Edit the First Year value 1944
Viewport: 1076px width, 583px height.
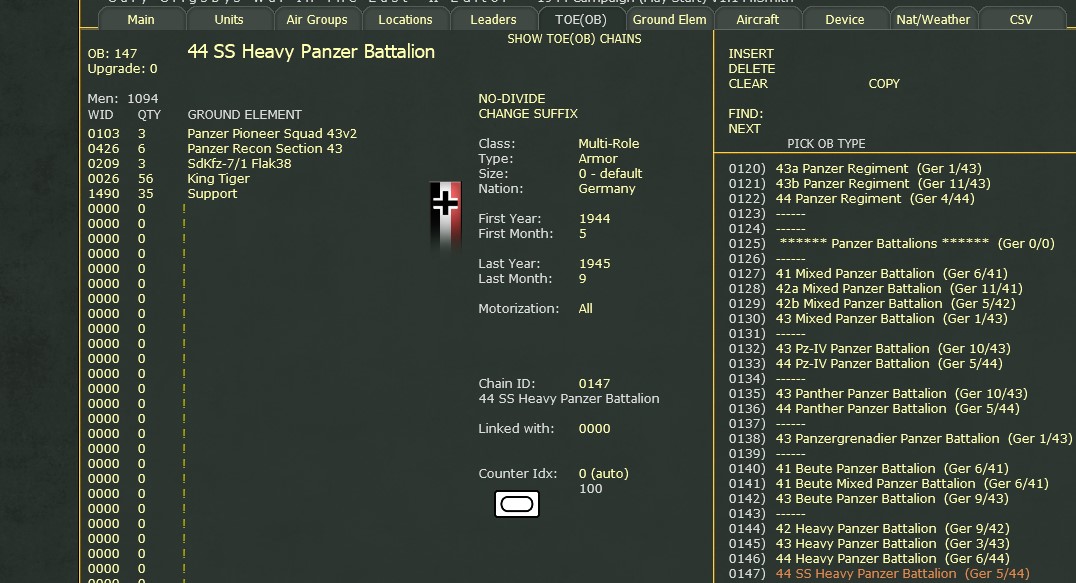click(x=594, y=219)
